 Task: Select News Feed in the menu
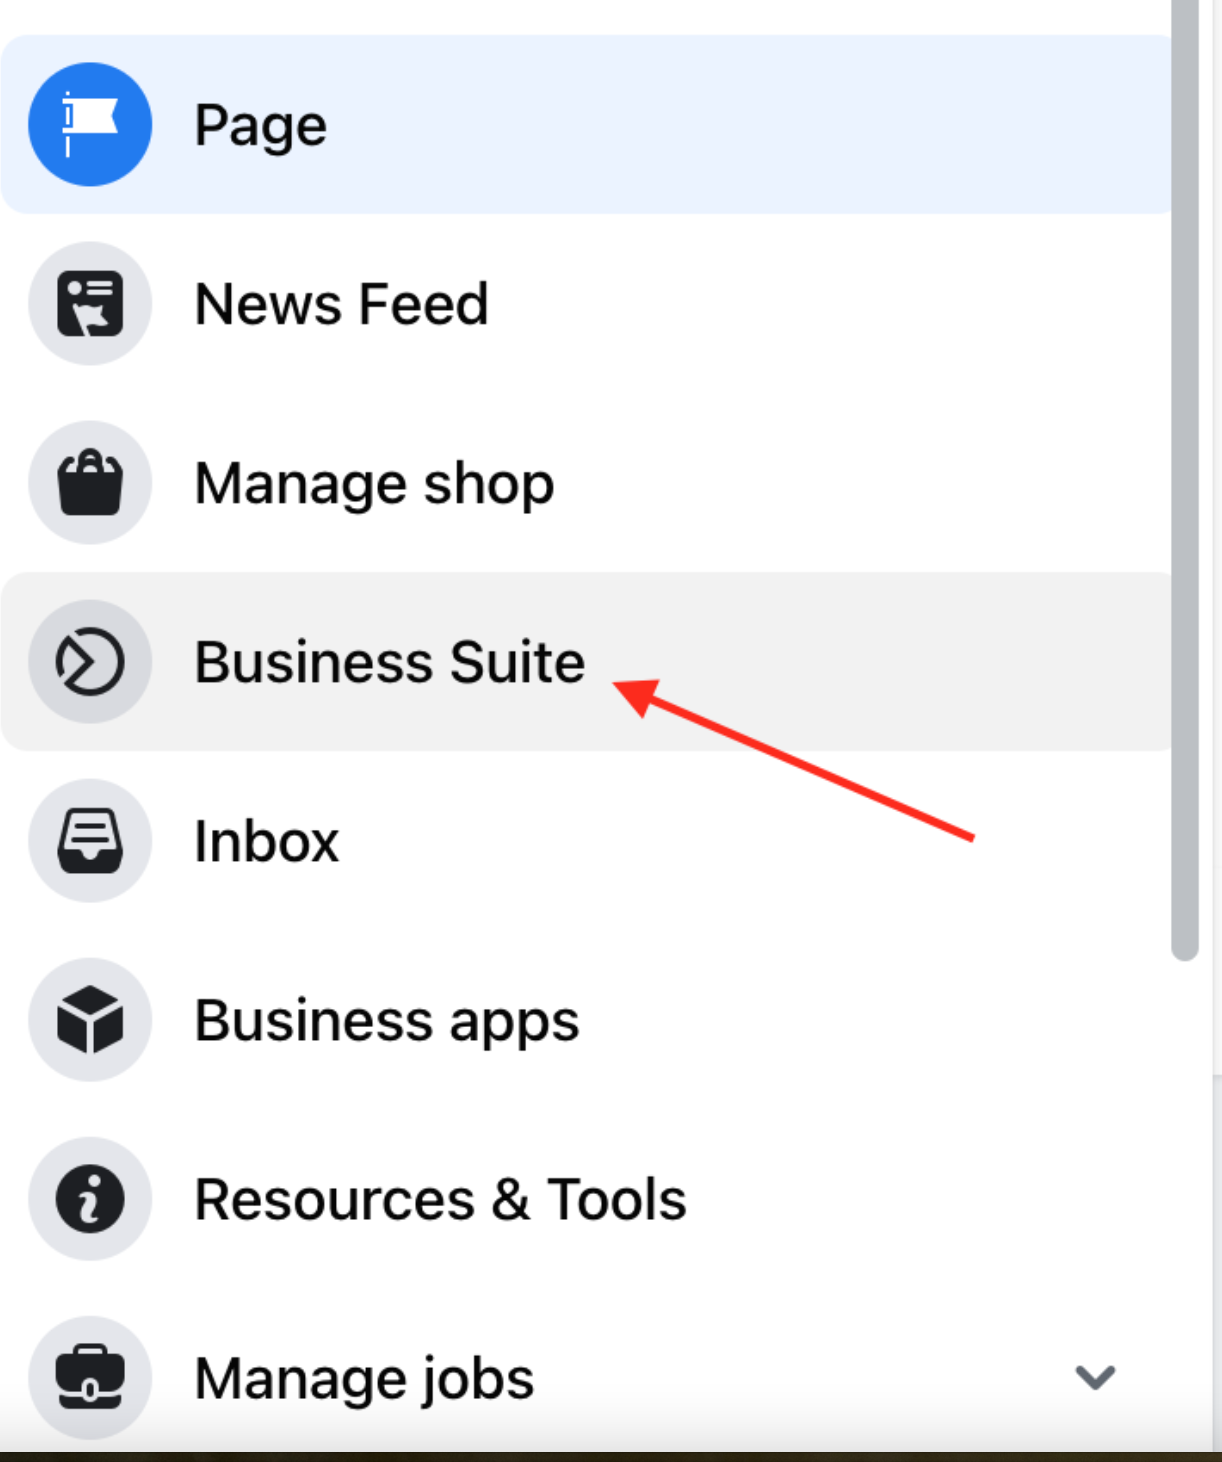(340, 303)
